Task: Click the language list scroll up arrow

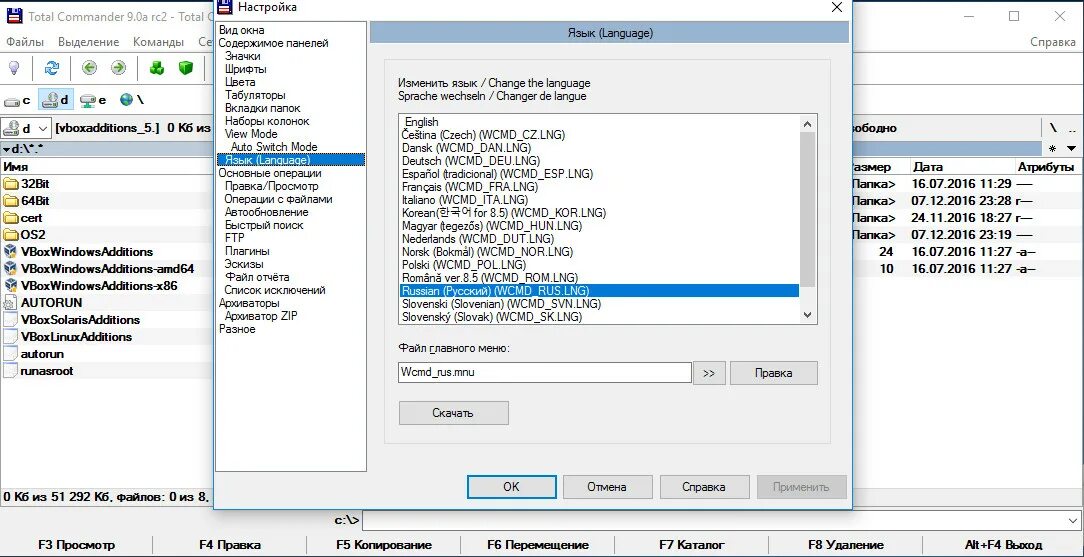Action: [x=807, y=123]
